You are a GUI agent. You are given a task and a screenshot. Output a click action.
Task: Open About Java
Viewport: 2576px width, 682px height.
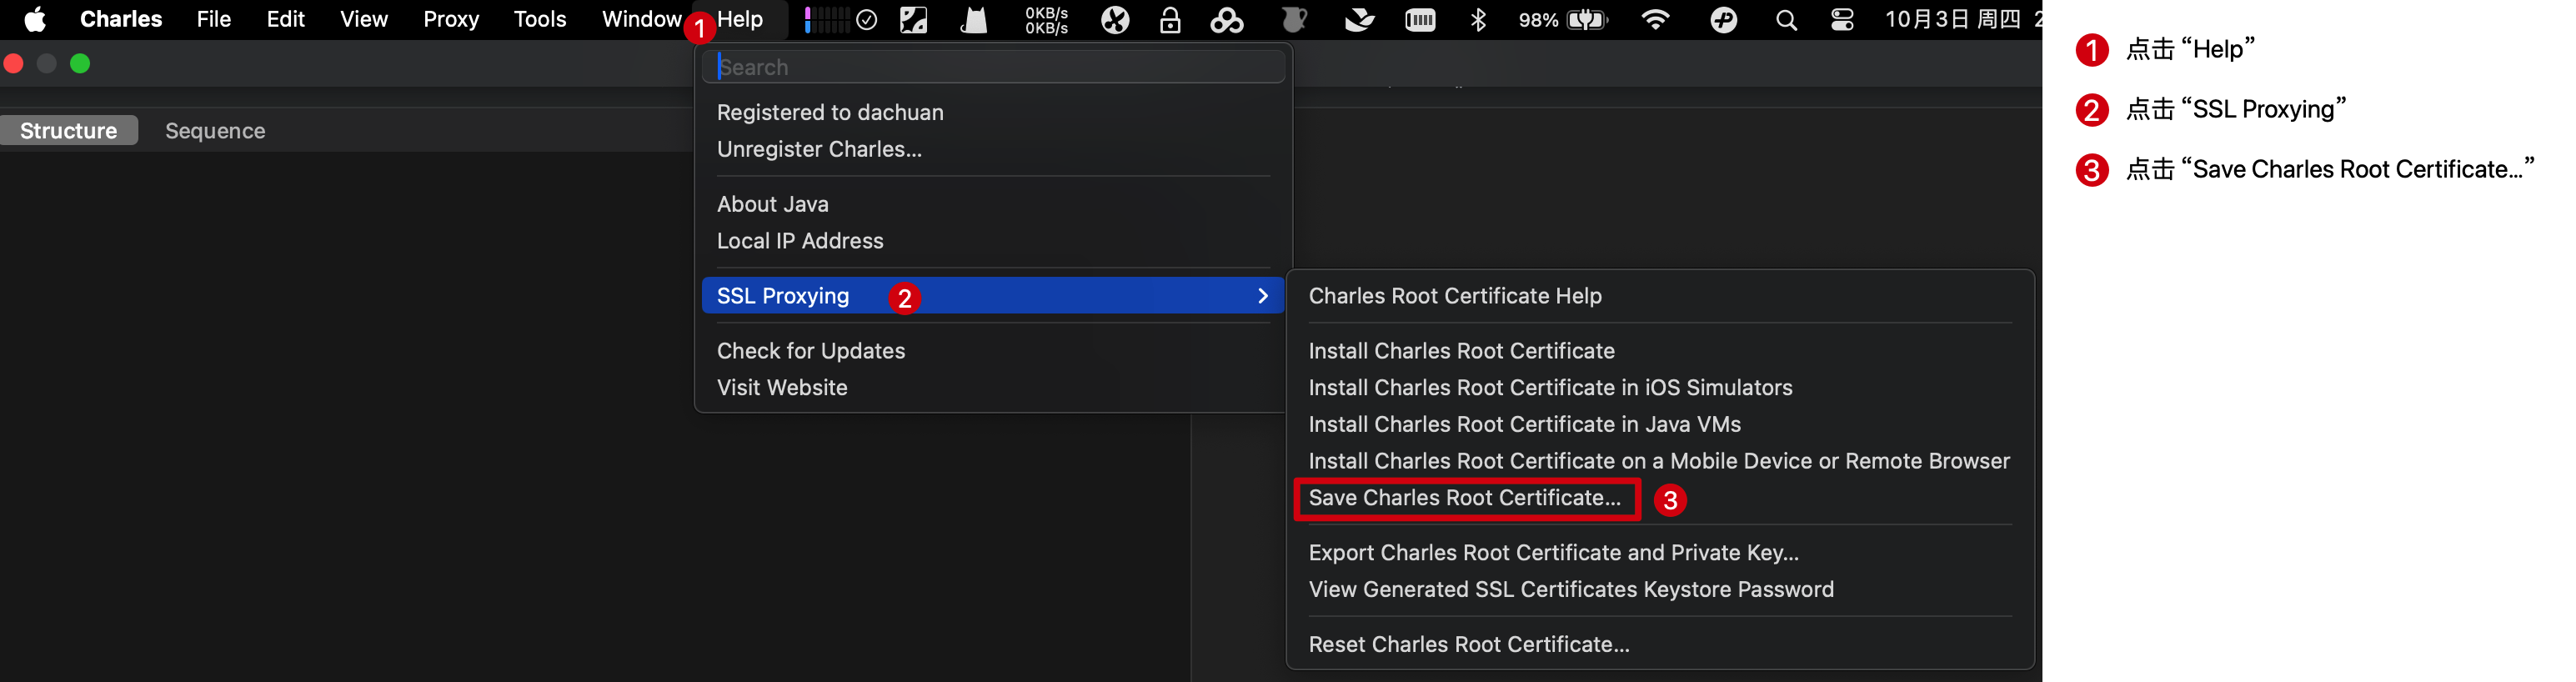point(772,204)
